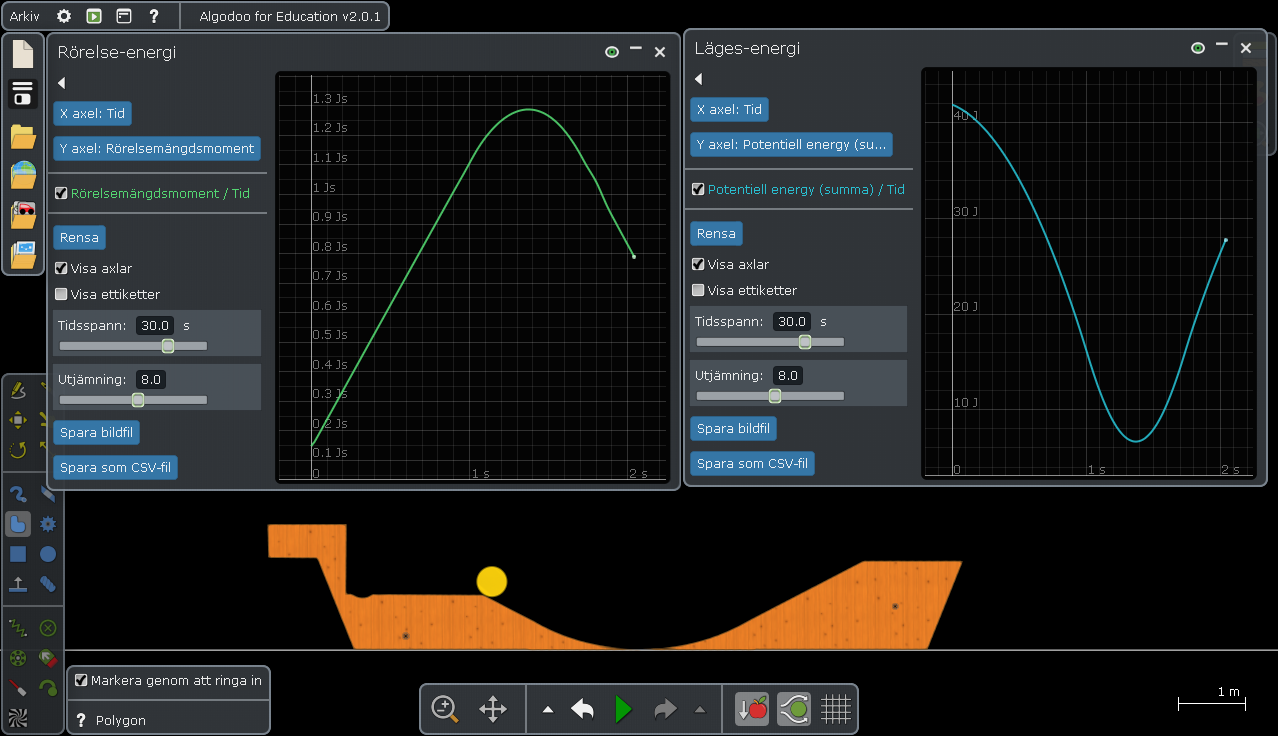This screenshot has width=1278, height=736.
Task: Click the Tidsspann slider in Rörelse-energi
Action: (133, 346)
